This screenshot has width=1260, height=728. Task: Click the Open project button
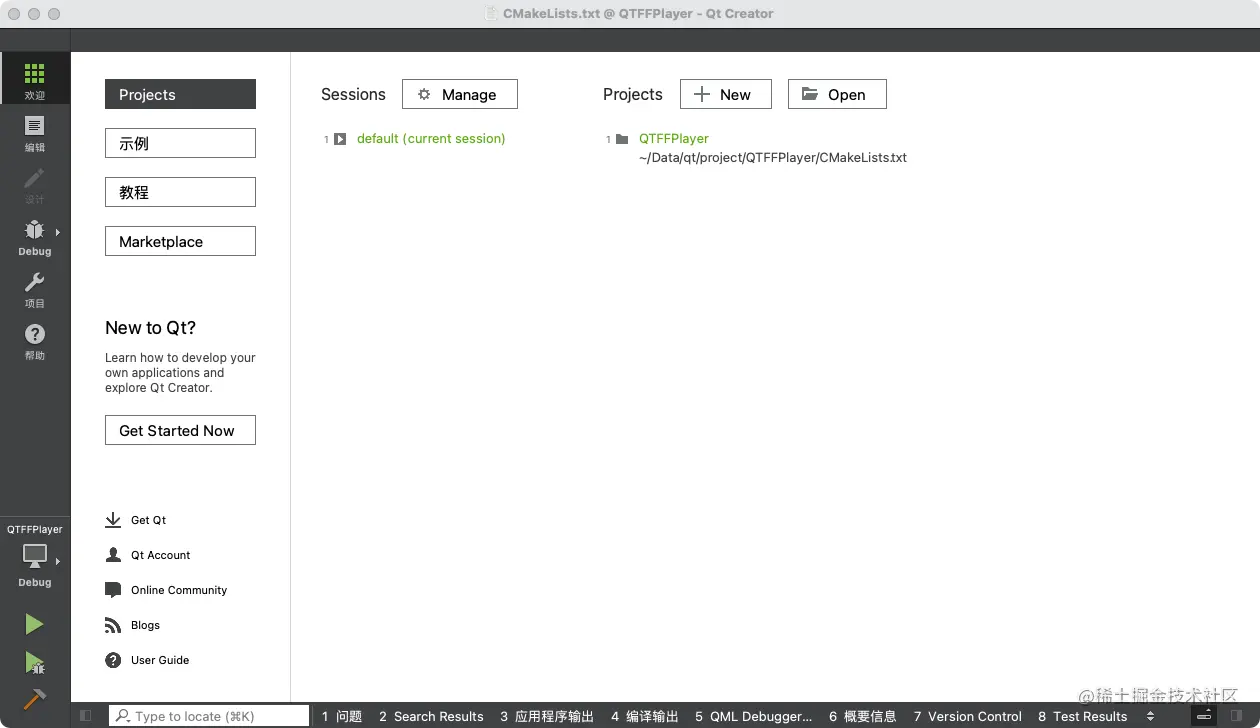pyautogui.click(x=837, y=94)
